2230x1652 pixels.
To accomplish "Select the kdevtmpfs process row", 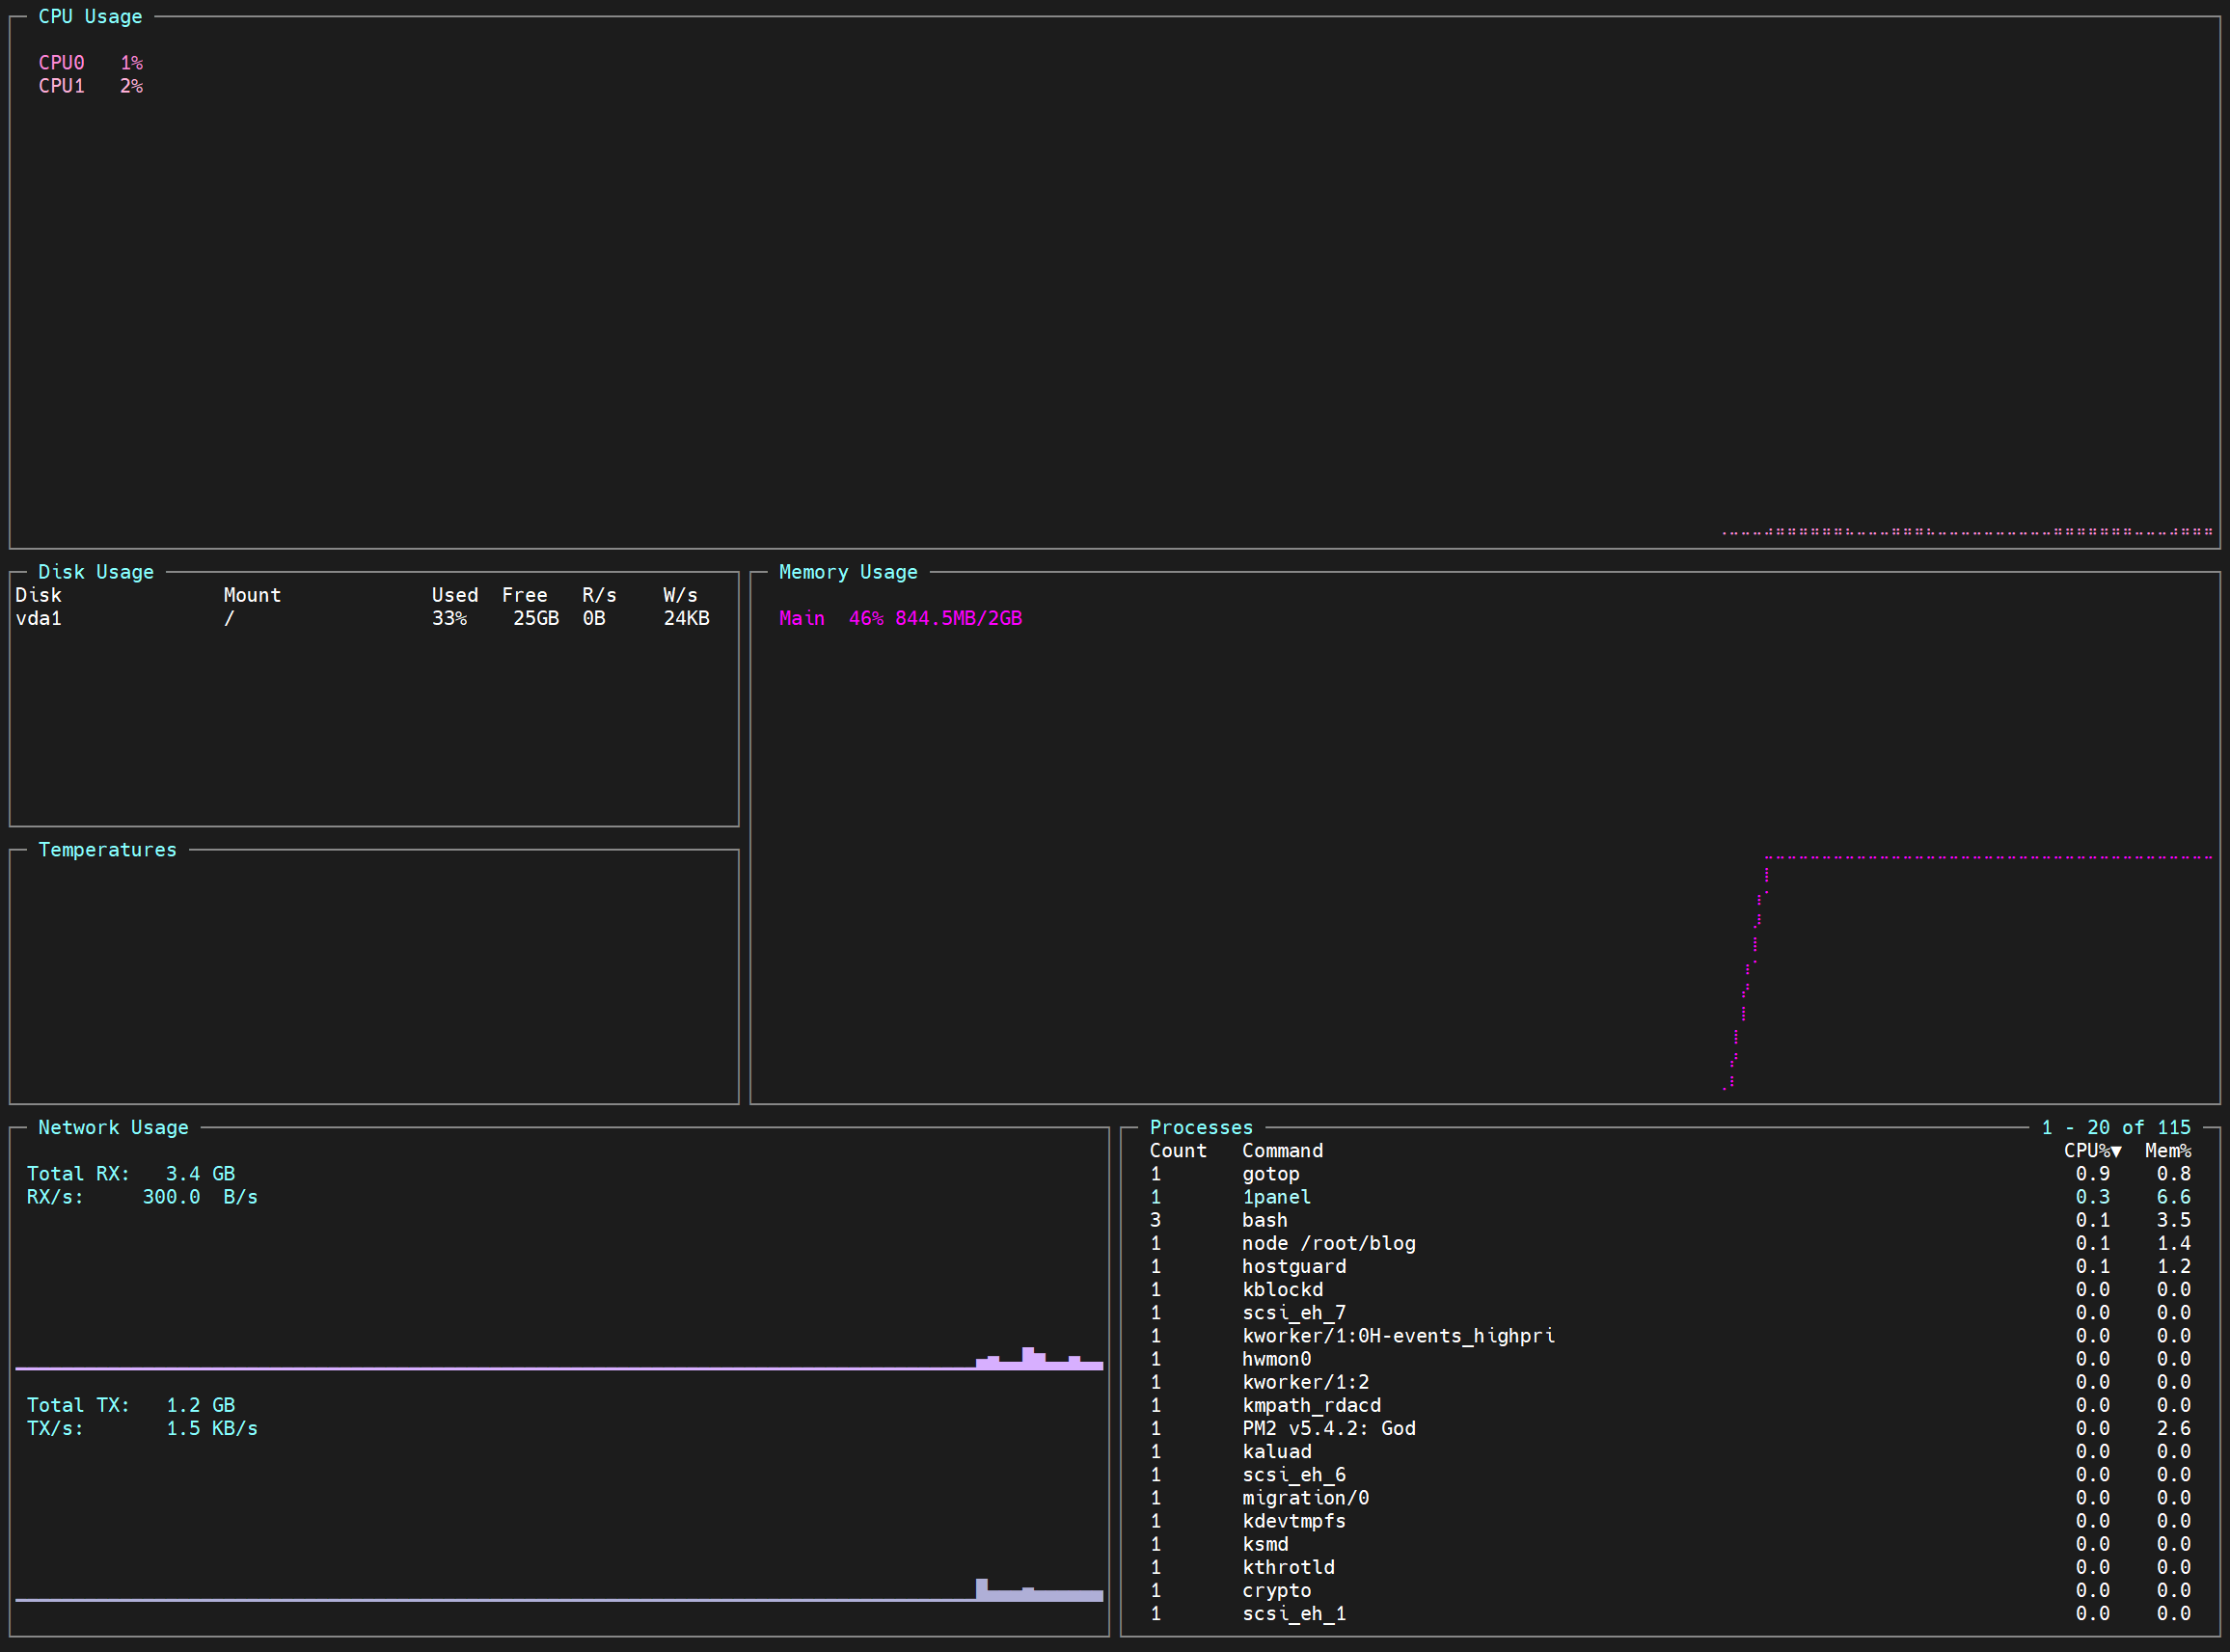I will [x=1670, y=1521].
